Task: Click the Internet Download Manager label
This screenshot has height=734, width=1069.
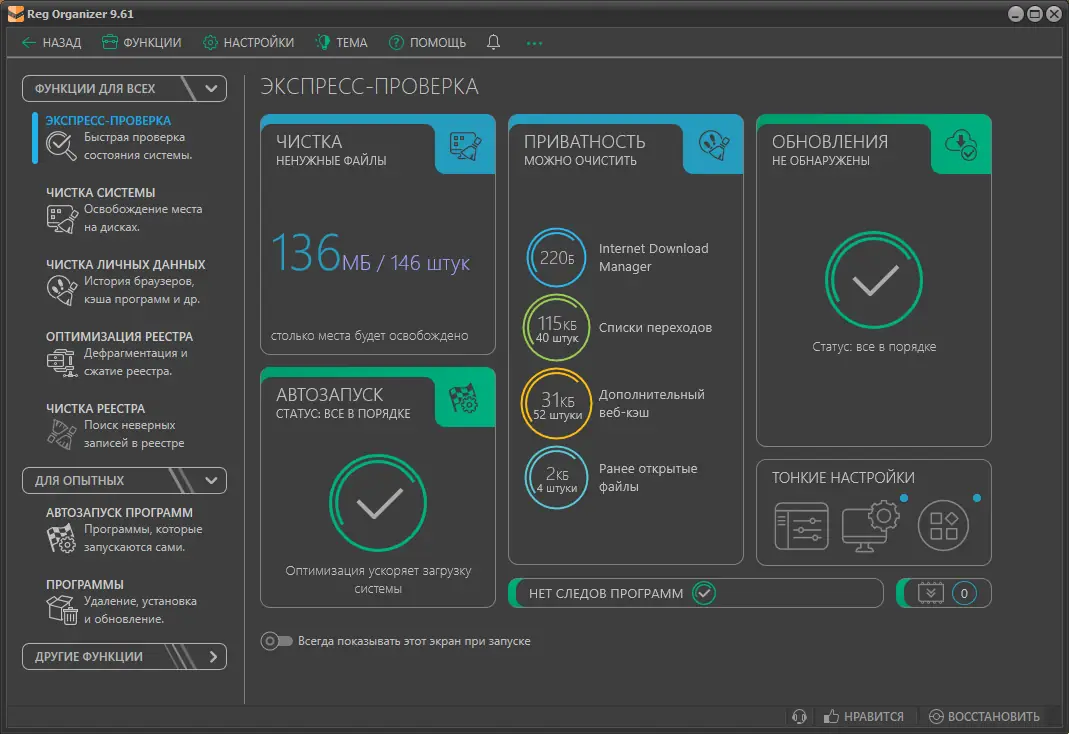Action: tap(653, 258)
